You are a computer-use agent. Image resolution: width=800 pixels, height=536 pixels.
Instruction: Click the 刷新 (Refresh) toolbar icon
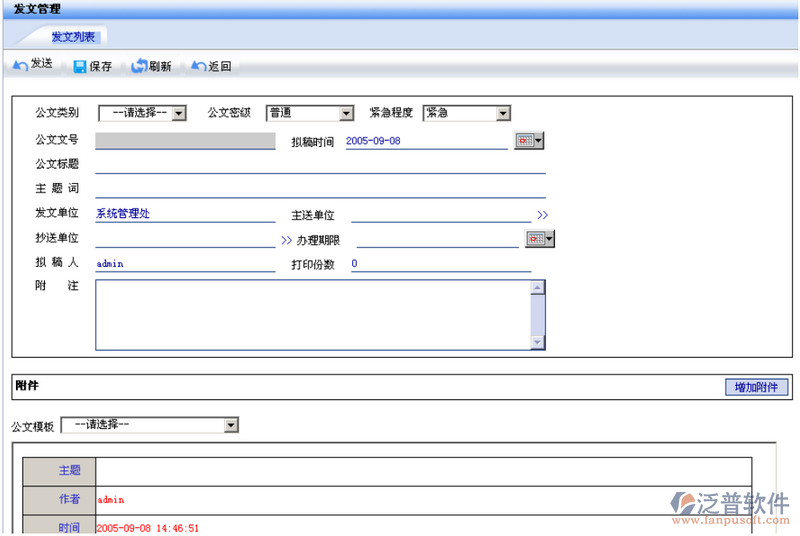139,66
